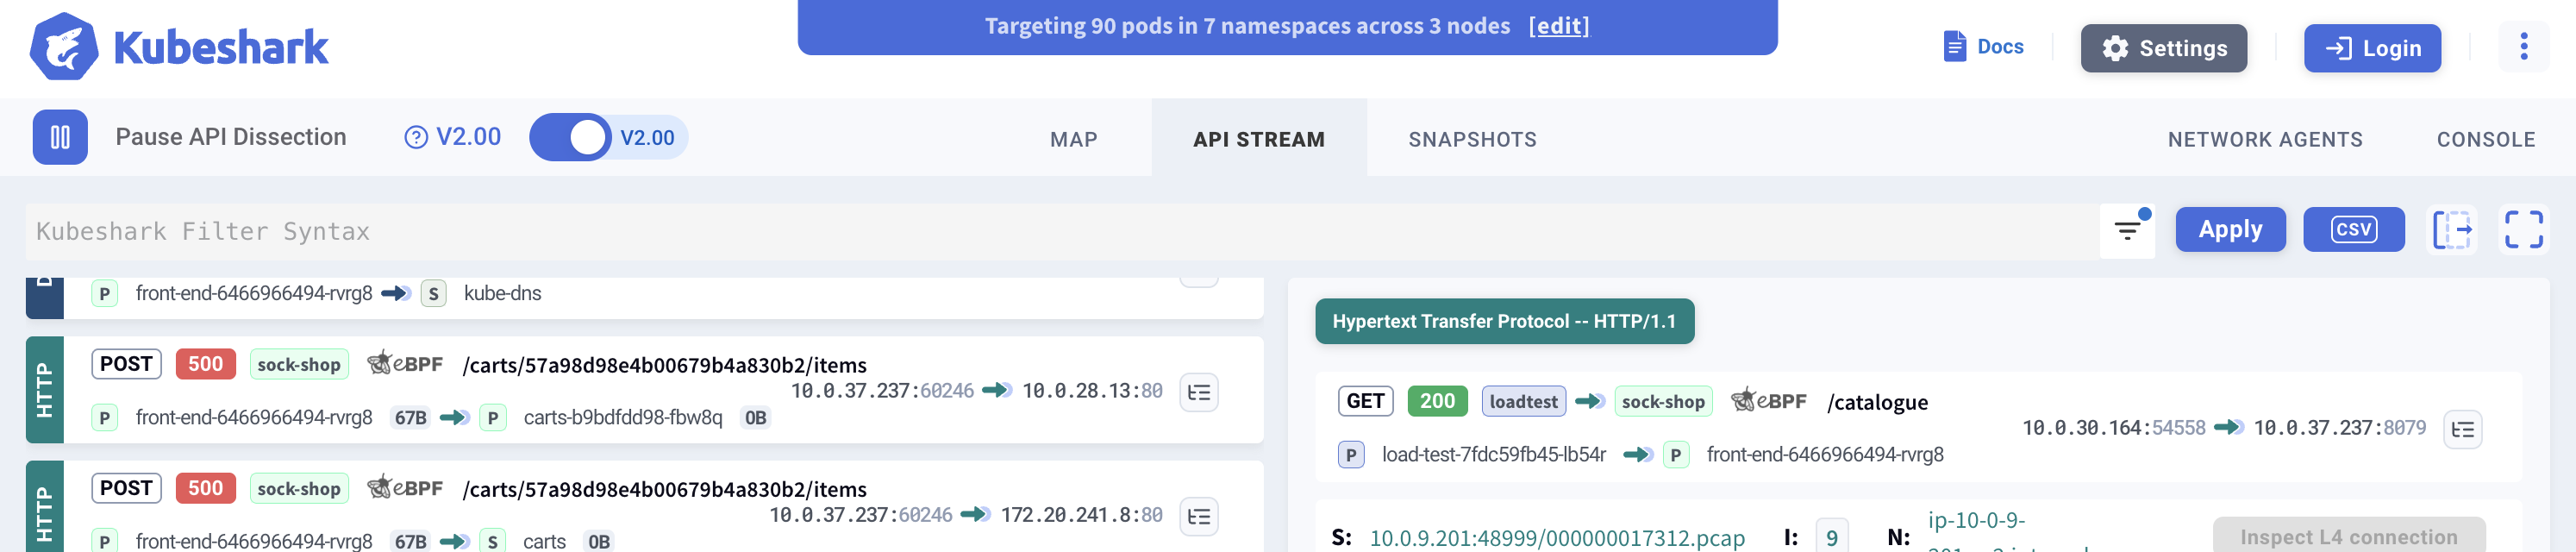The width and height of the screenshot is (2576, 552).
Task: Click the collapse side panel icon
Action: (x=2451, y=230)
